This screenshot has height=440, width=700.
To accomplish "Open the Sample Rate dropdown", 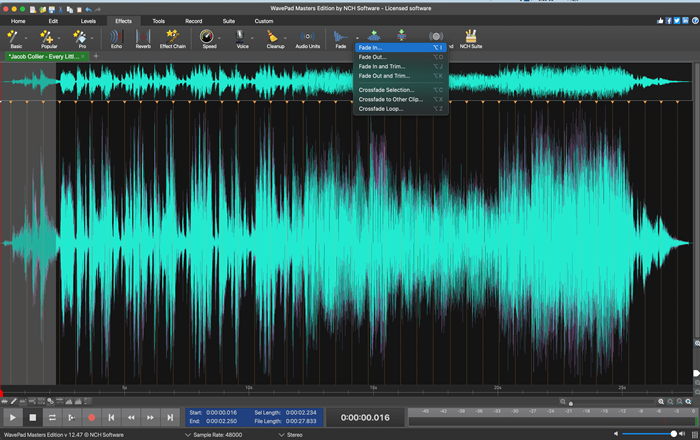I will pyautogui.click(x=214, y=435).
